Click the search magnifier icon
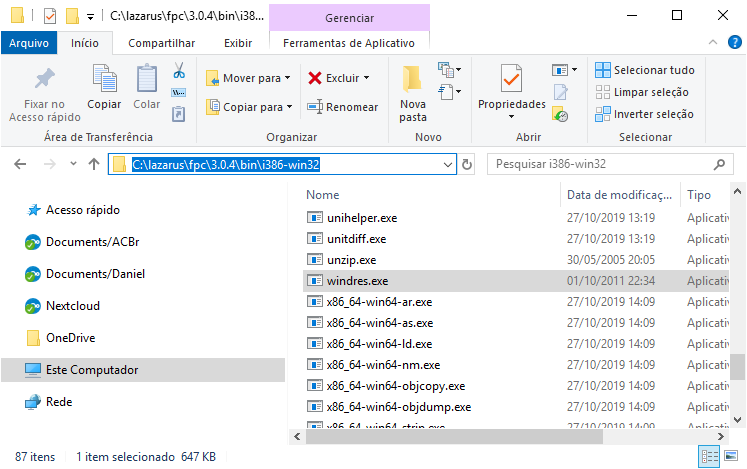The image size is (747, 469). (x=719, y=164)
